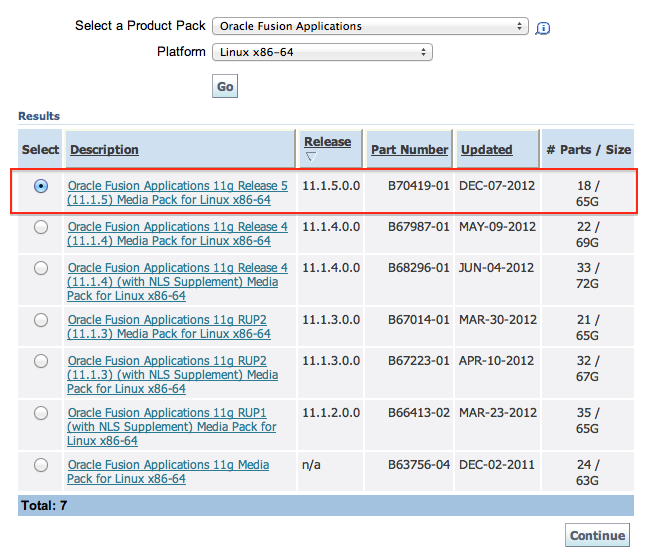Viewport: 645px width, 554px height.
Task: Click size cell 22 / 69G
Action: point(587,234)
